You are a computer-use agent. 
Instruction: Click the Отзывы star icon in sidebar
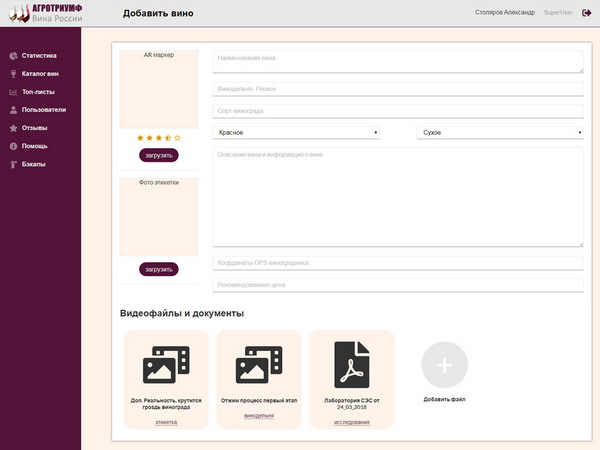pos(13,128)
